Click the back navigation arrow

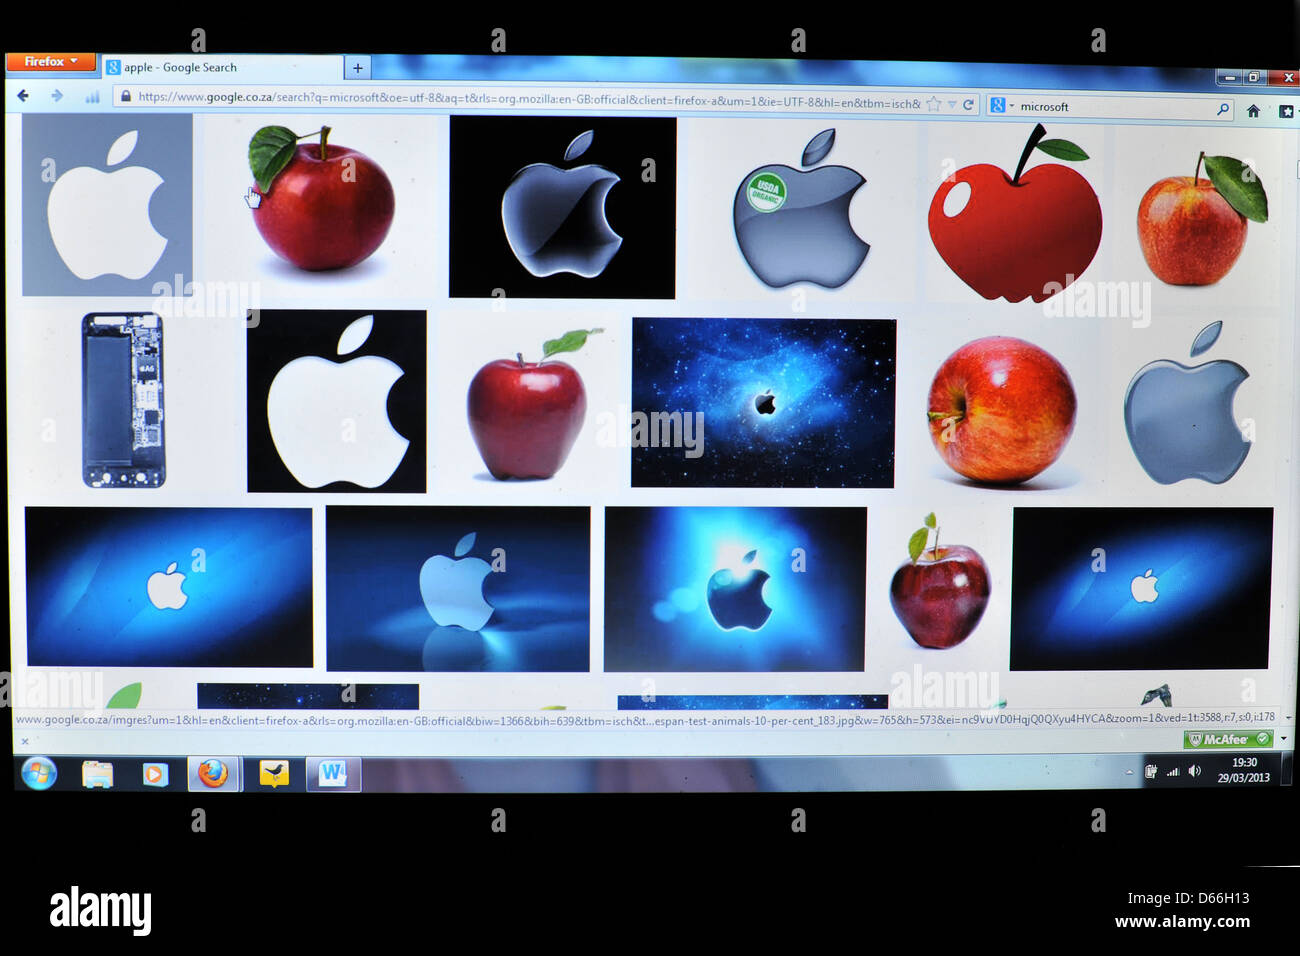point(23,96)
